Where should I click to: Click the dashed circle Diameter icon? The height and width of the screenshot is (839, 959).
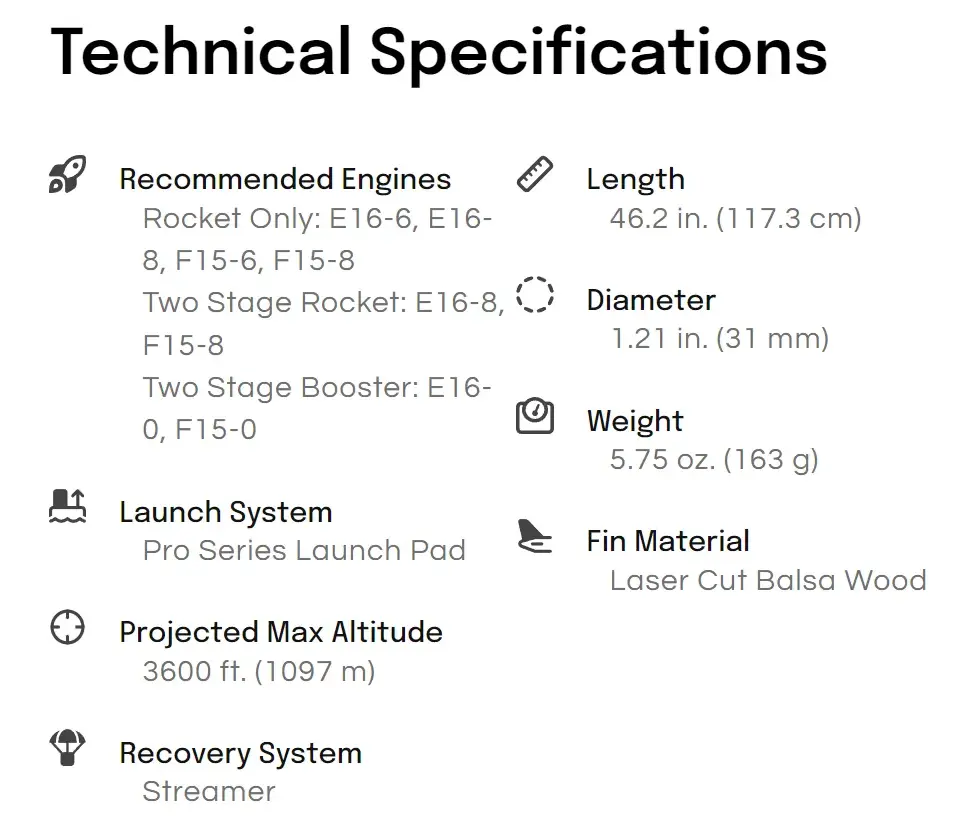(x=535, y=295)
